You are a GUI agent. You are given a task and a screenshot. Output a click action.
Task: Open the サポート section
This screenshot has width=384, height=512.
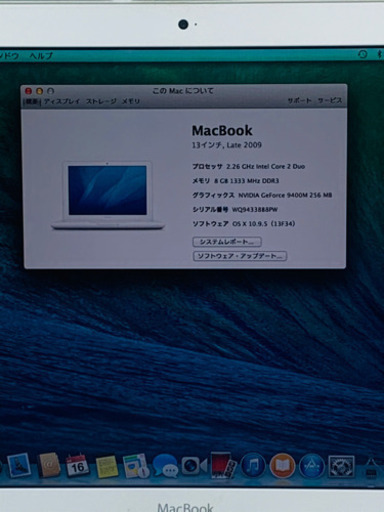300,100
